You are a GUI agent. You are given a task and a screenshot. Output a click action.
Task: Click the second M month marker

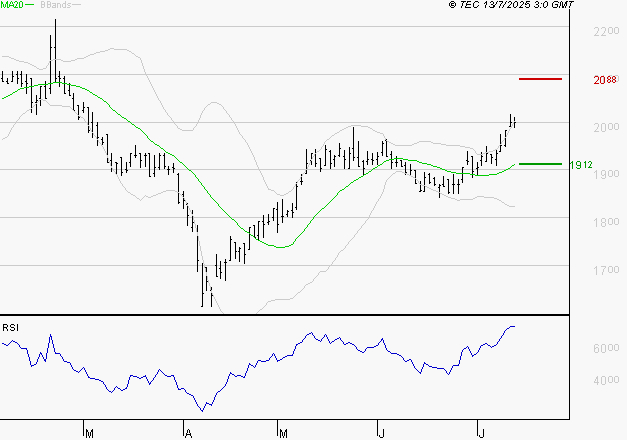pyautogui.click(x=283, y=434)
